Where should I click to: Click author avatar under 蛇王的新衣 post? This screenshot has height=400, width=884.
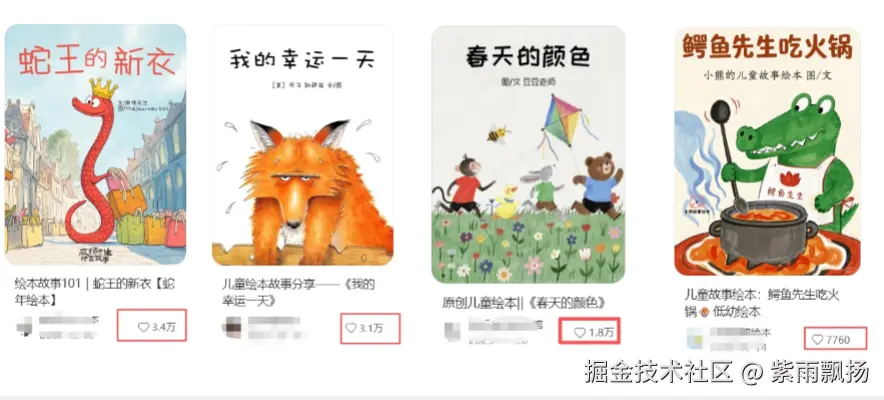point(24,326)
